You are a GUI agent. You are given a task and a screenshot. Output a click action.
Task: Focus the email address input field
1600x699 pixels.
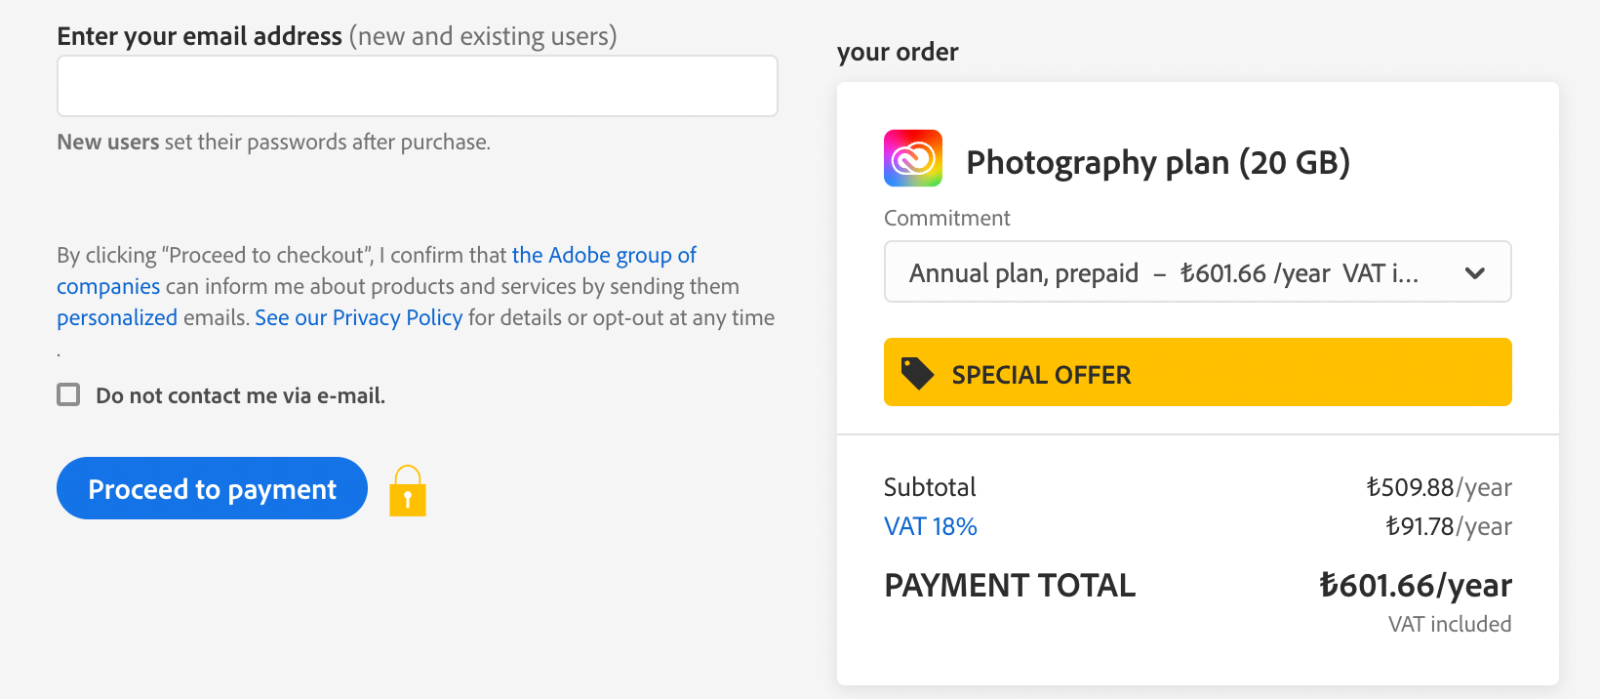pyautogui.click(x=417, y=86)
